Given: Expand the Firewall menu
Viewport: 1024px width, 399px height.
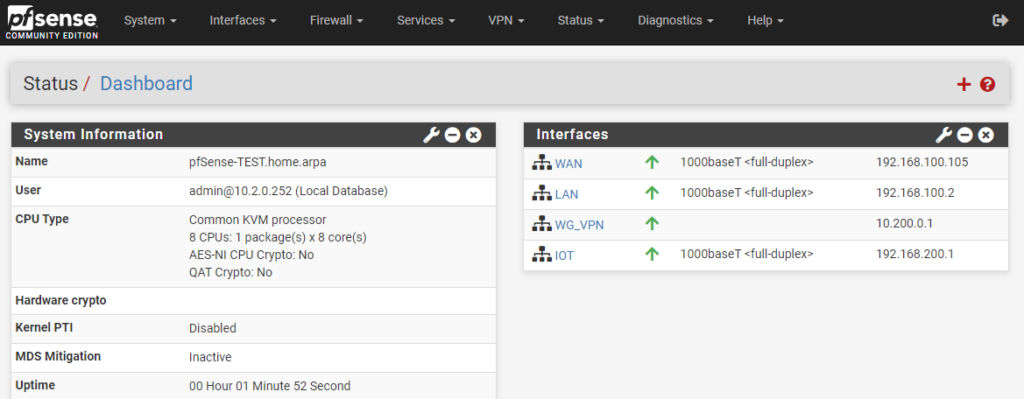Looking at the screenshot, I should [x=336, y=20].
